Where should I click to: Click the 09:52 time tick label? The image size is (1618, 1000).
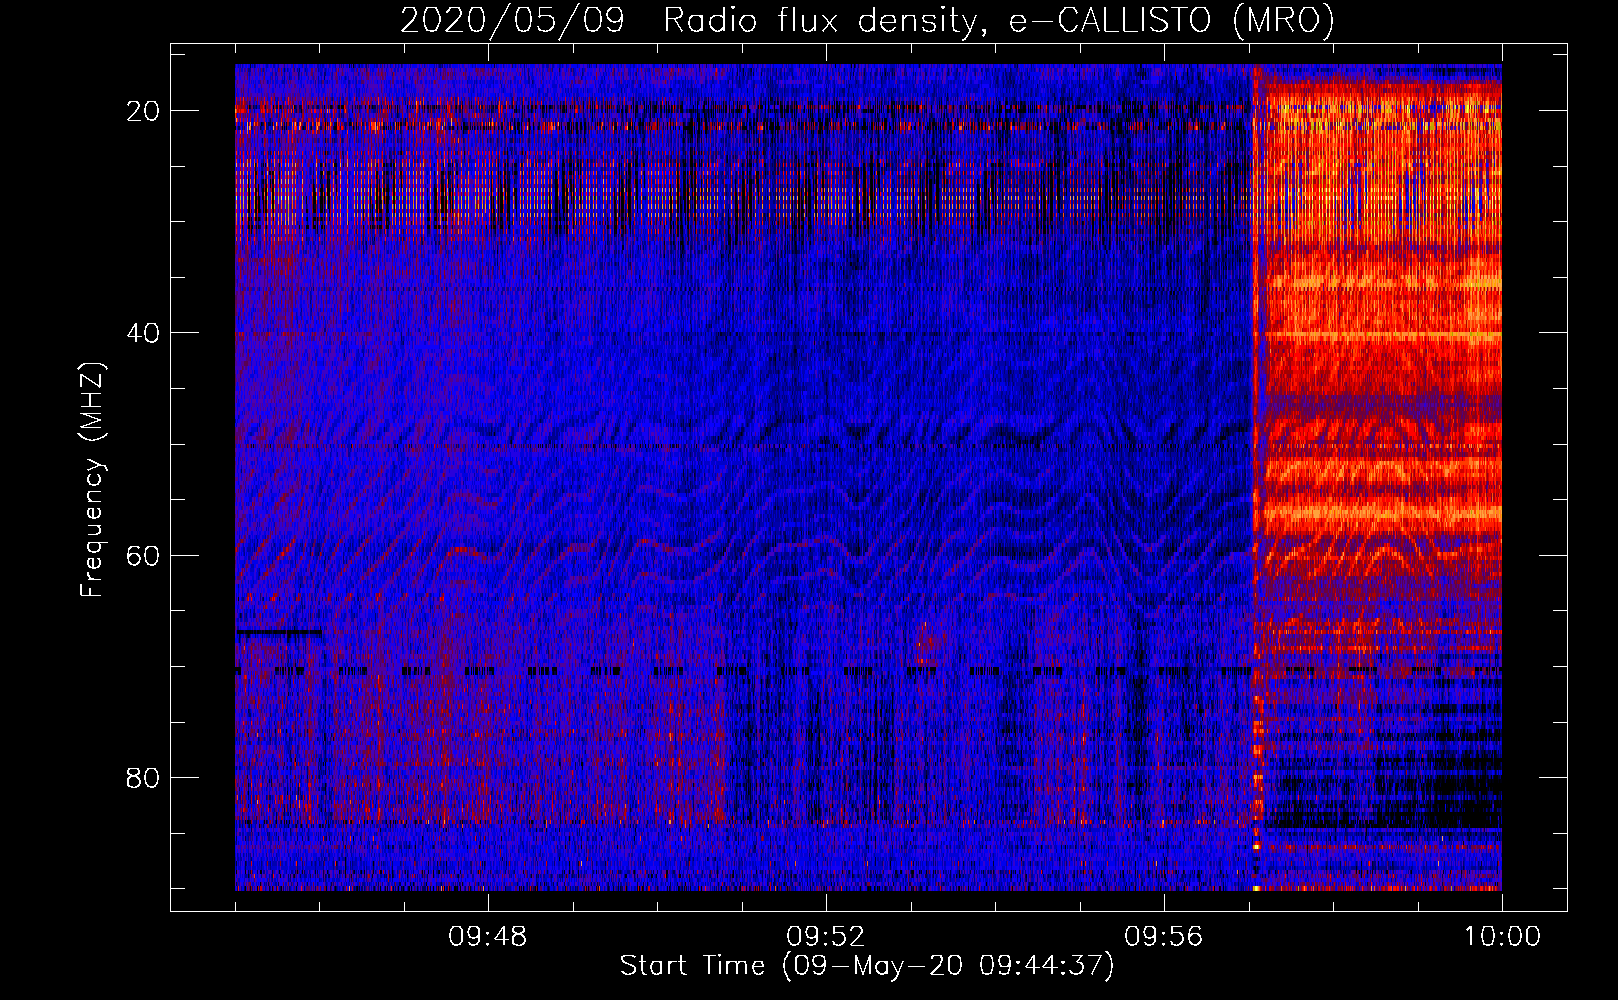[826, 937]
